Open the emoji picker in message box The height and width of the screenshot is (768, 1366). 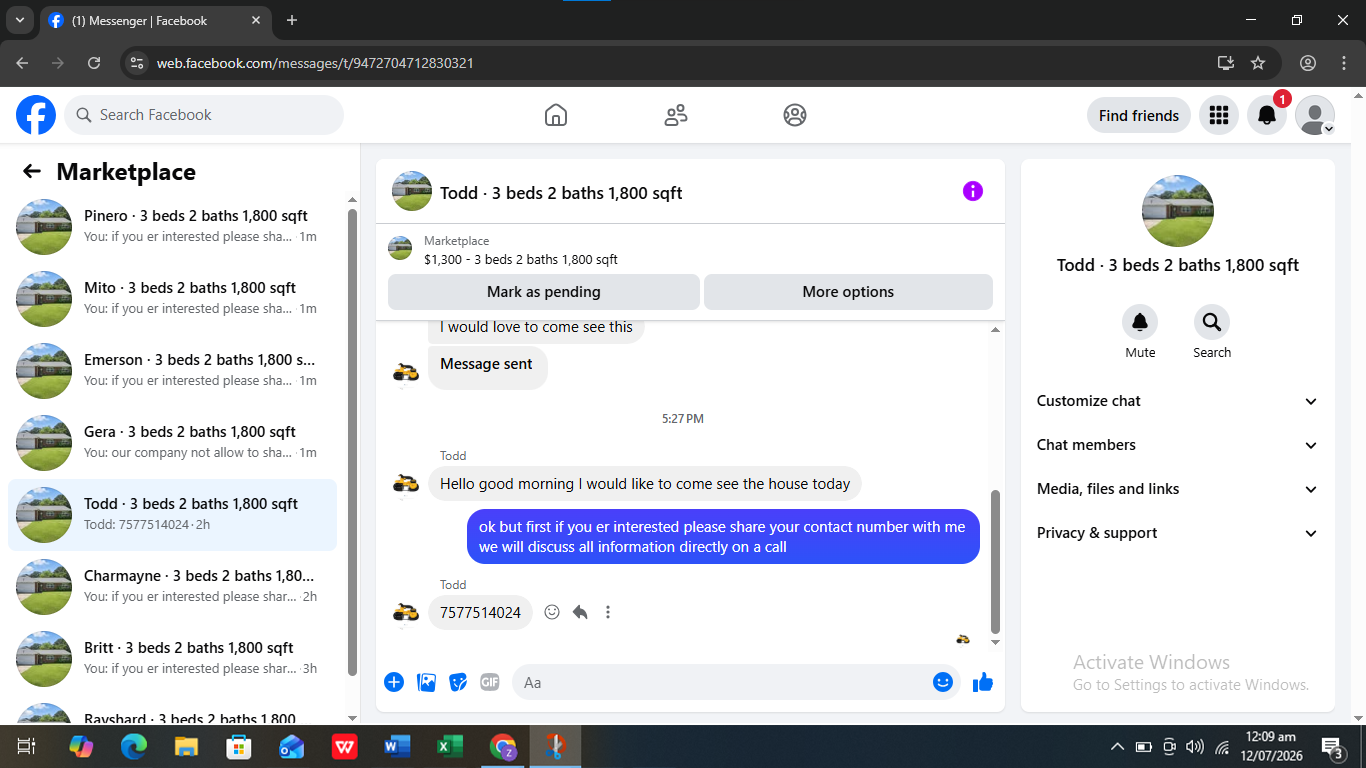click(943, 682)
